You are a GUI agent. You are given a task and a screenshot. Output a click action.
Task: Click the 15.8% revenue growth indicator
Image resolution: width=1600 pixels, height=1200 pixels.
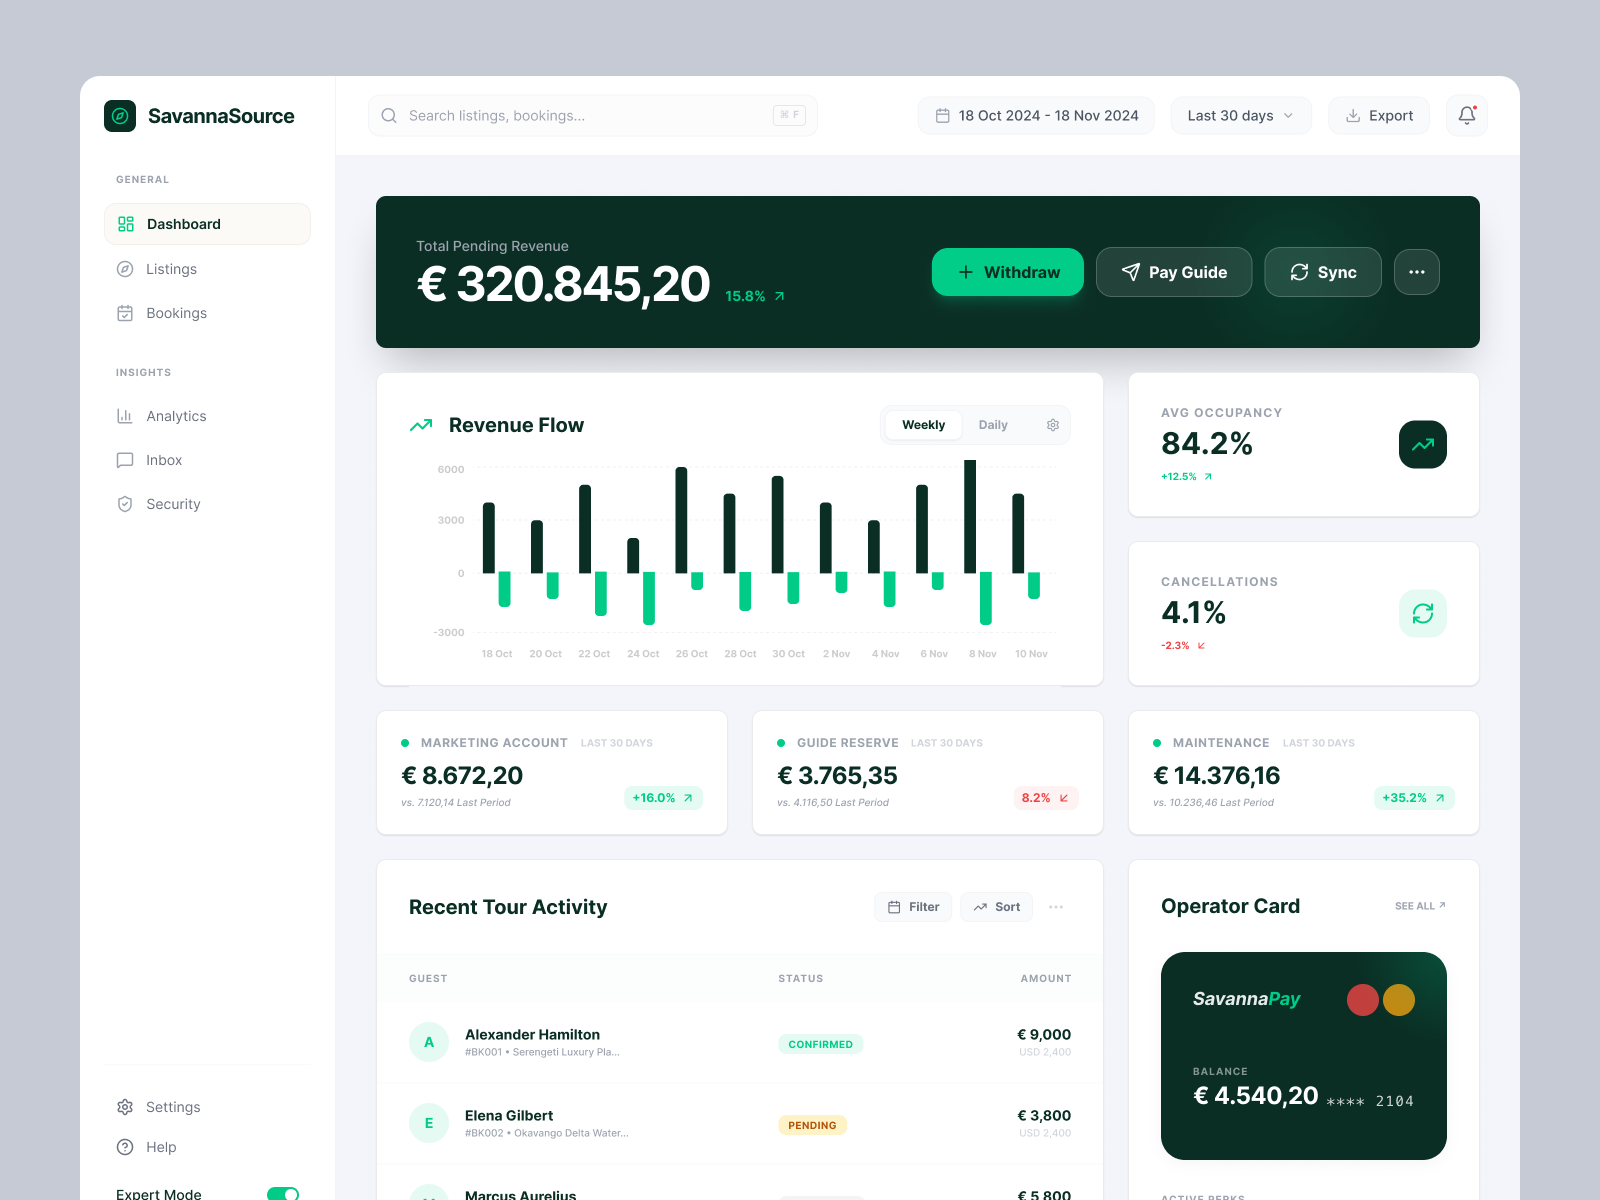coord(755,296)
